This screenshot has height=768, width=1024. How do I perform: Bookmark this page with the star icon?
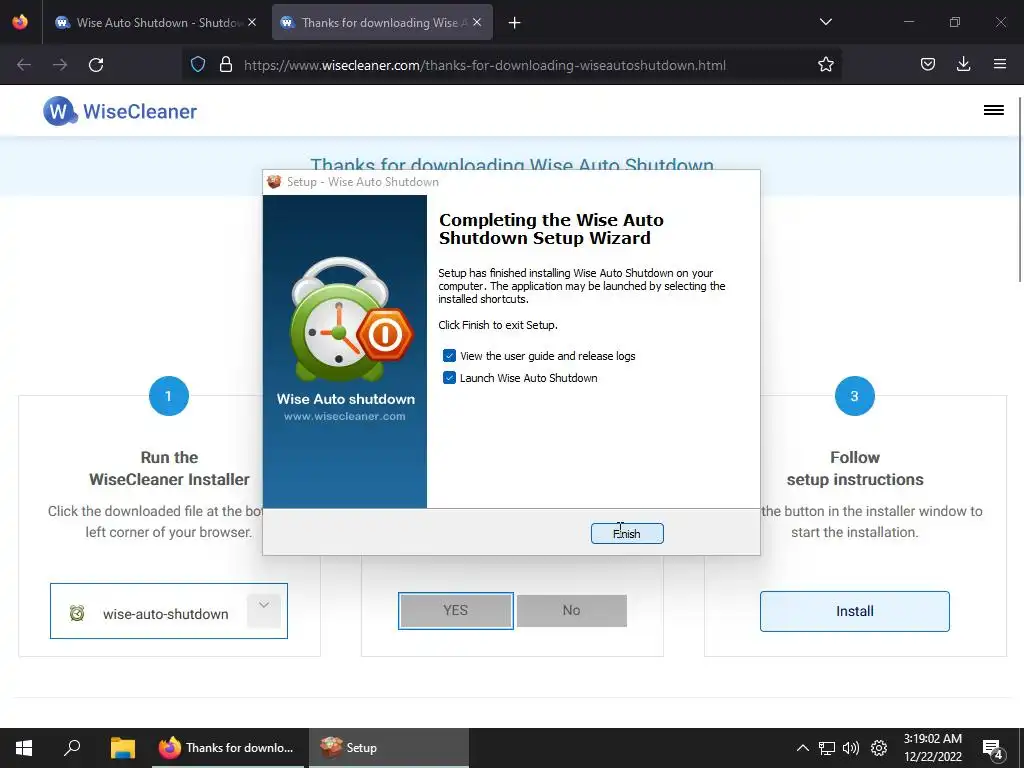825,65
